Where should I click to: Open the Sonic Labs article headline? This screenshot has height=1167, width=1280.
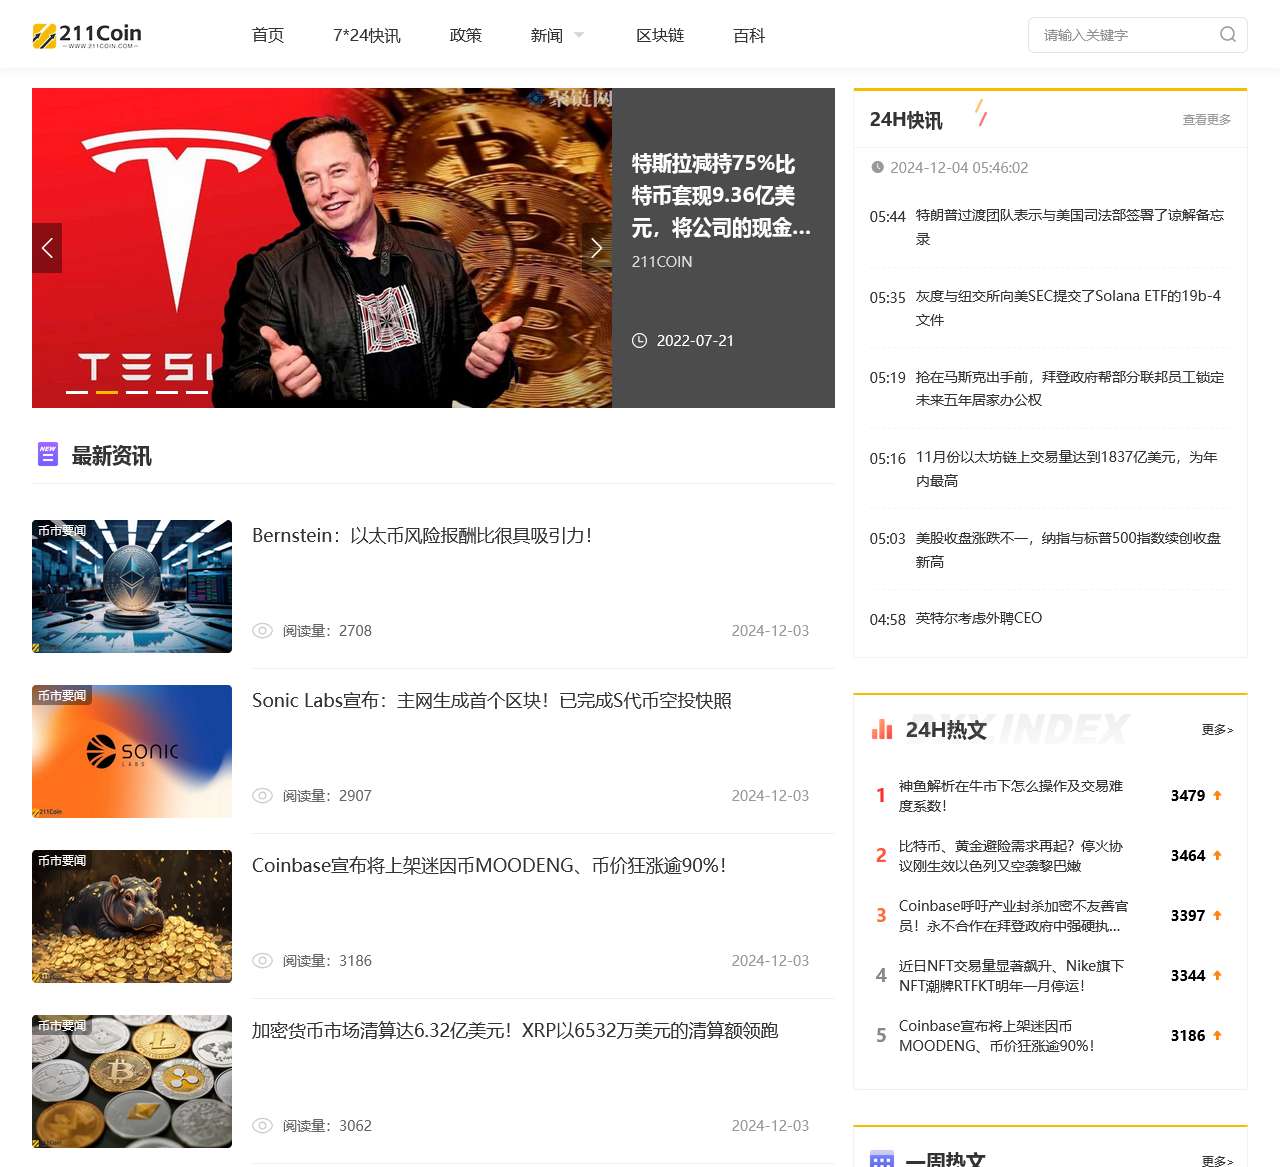click(x=491, y=700)
